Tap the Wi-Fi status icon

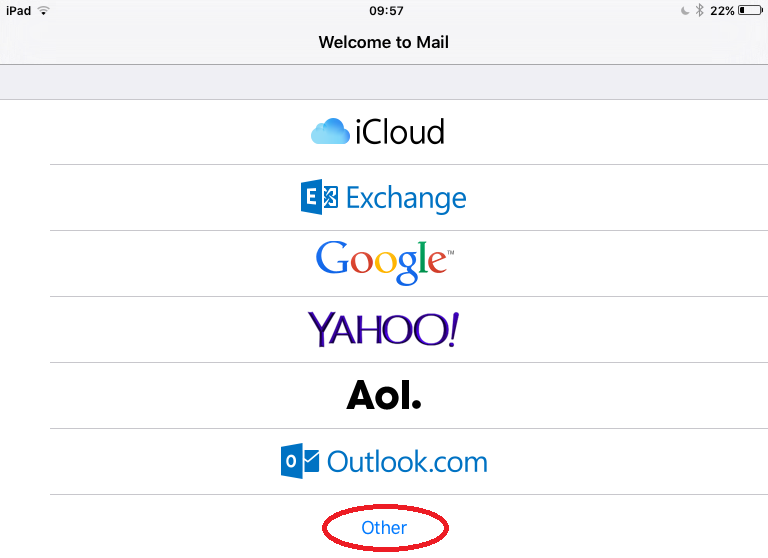[44, 11]
